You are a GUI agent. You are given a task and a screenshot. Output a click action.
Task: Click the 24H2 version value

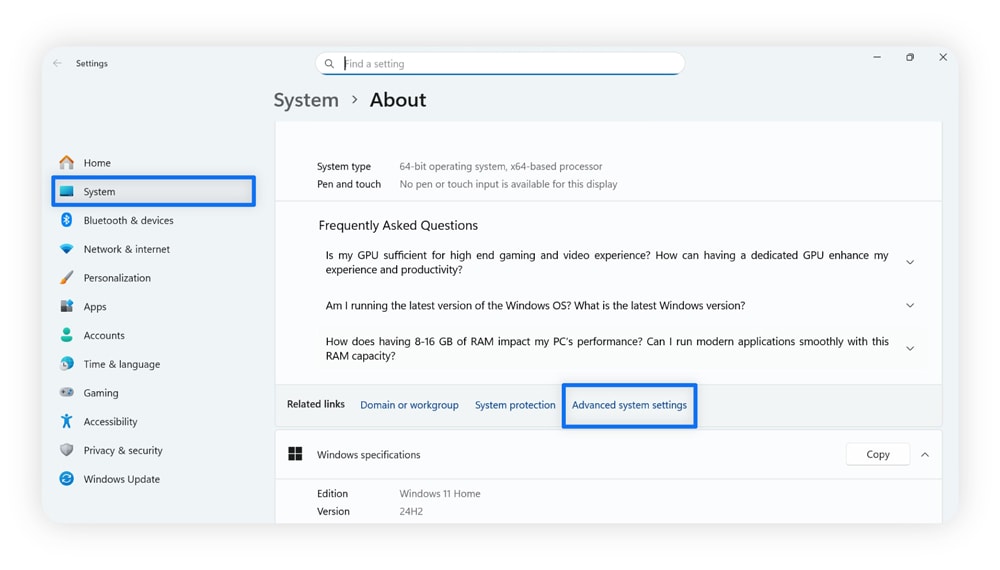pos(411,511)
